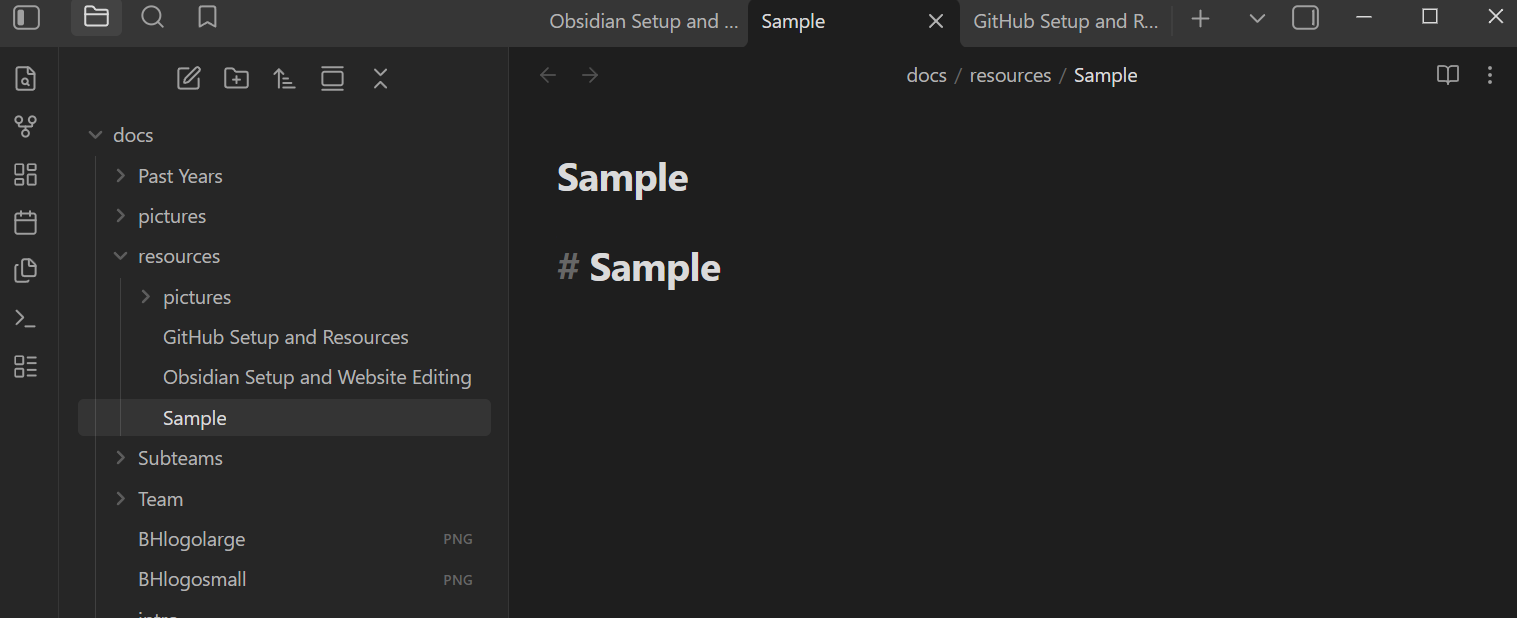Expand the Team folder

coord(120,499)
